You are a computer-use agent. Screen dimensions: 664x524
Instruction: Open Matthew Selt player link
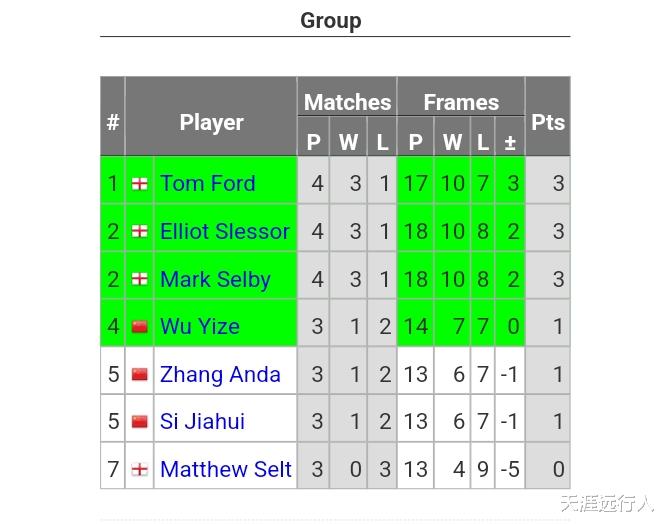coord(226,469)
